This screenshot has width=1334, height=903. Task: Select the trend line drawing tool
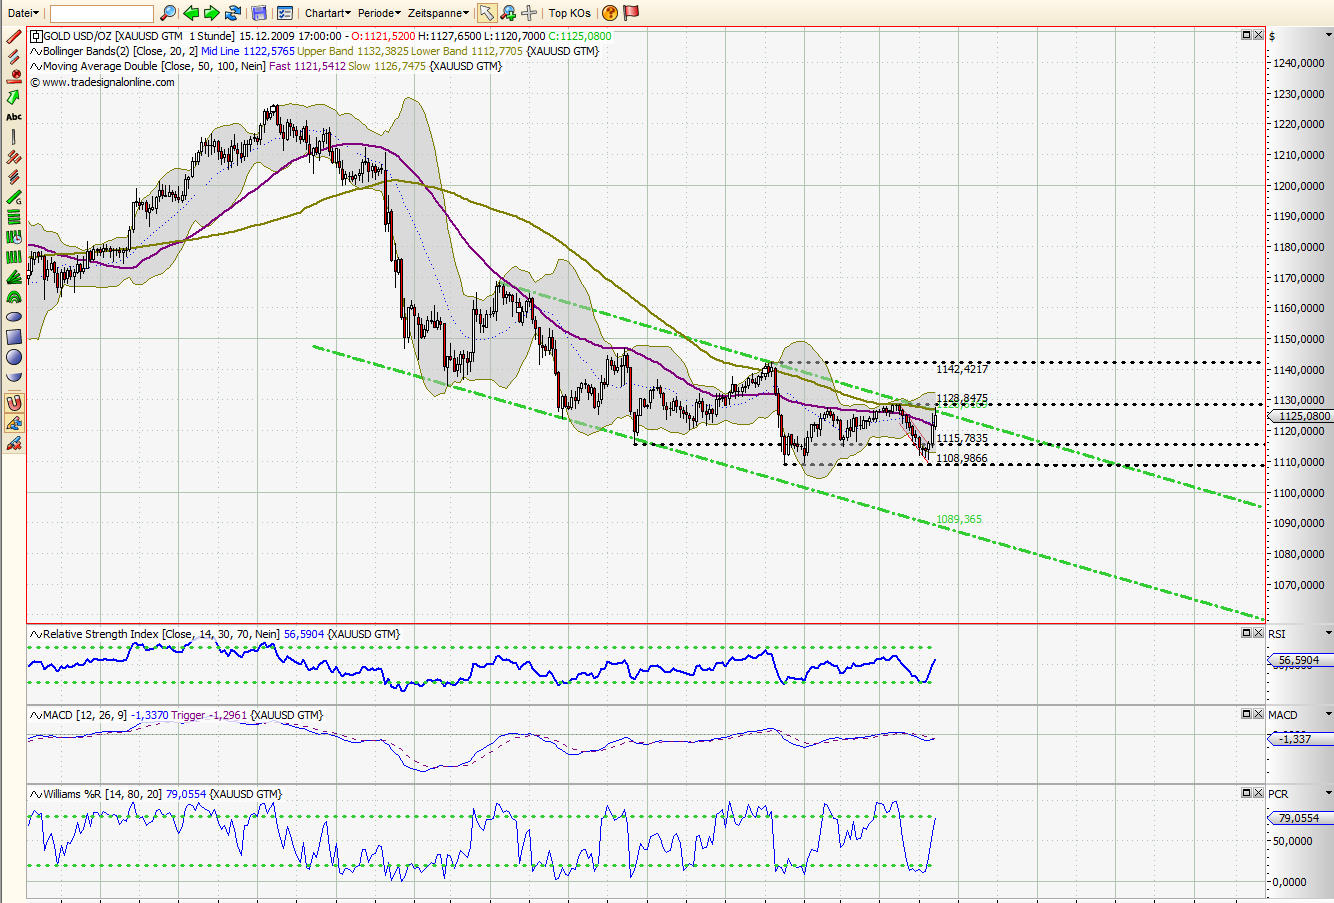(14, 37)
